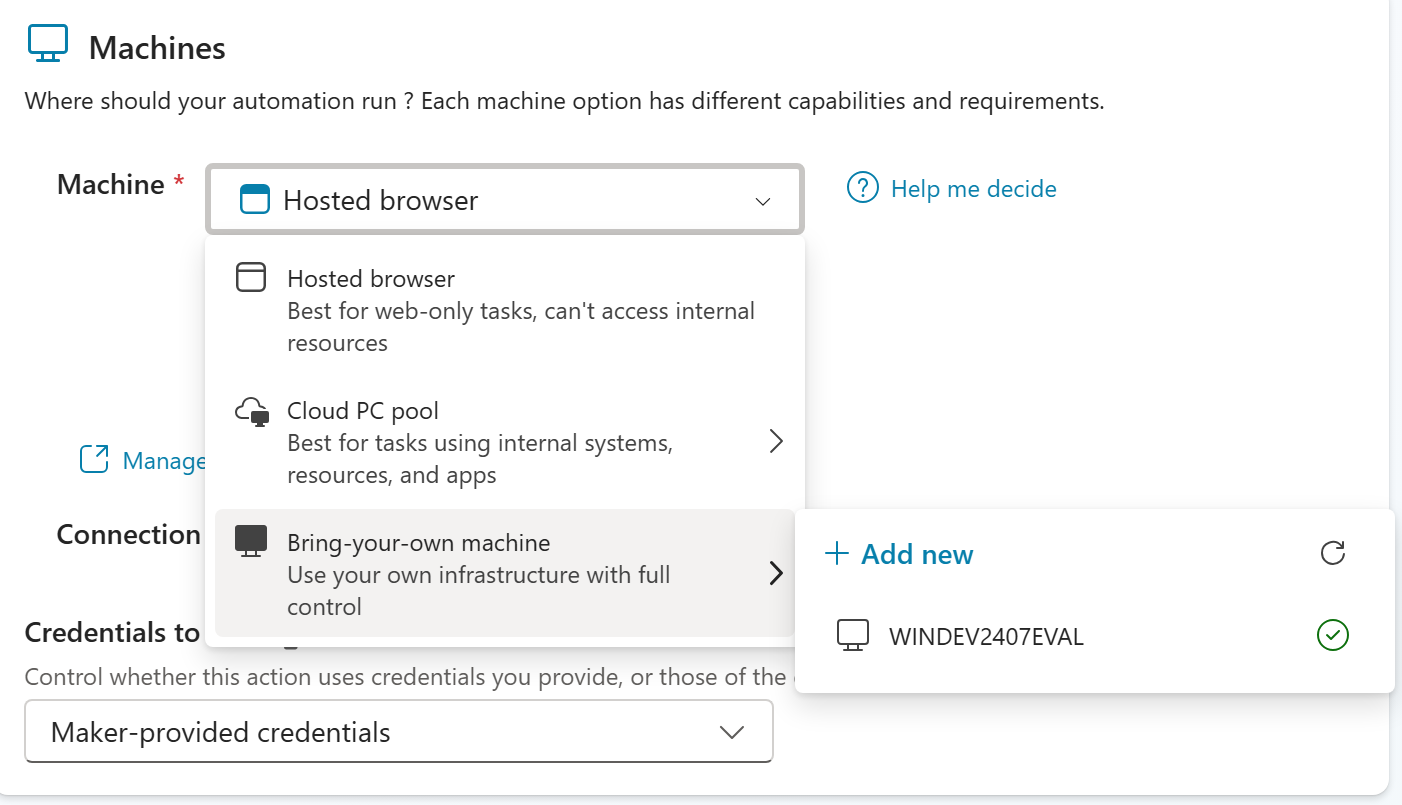
Task: Click the Bring-your-own machine monitor icon
Action: click(251, 541)
